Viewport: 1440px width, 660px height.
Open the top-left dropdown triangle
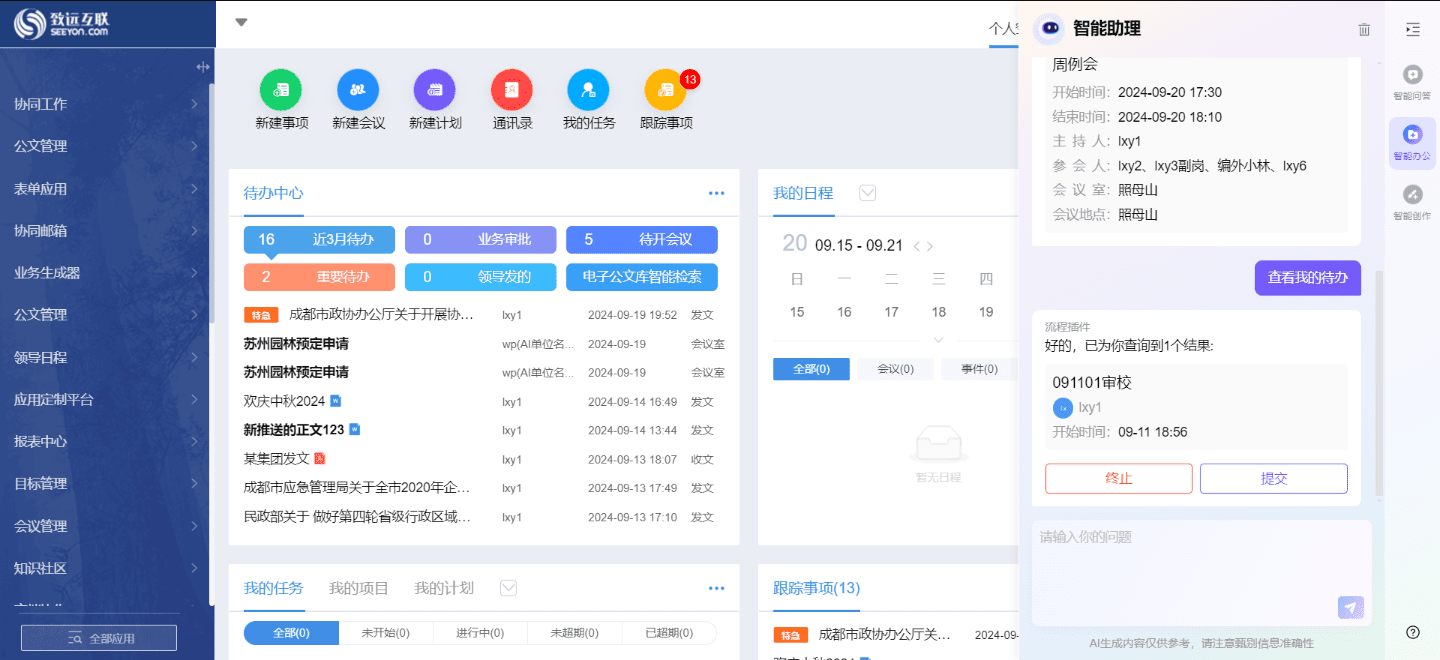point(241,22)
